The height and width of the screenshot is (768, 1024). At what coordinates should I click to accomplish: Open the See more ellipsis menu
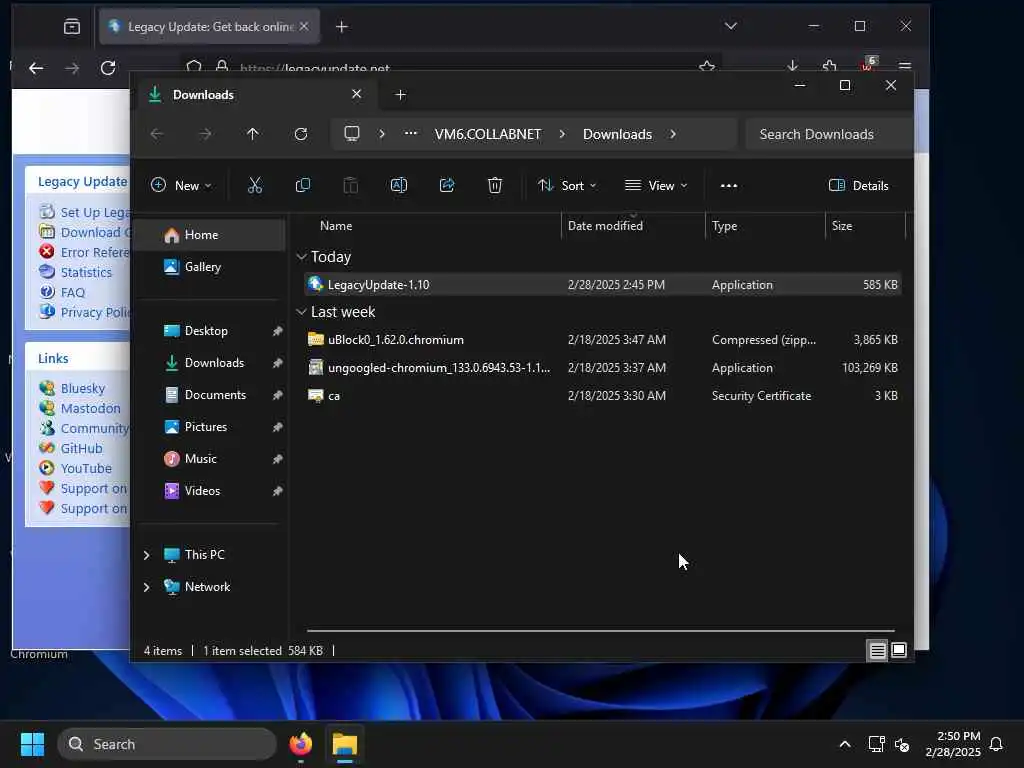[729, 185]
